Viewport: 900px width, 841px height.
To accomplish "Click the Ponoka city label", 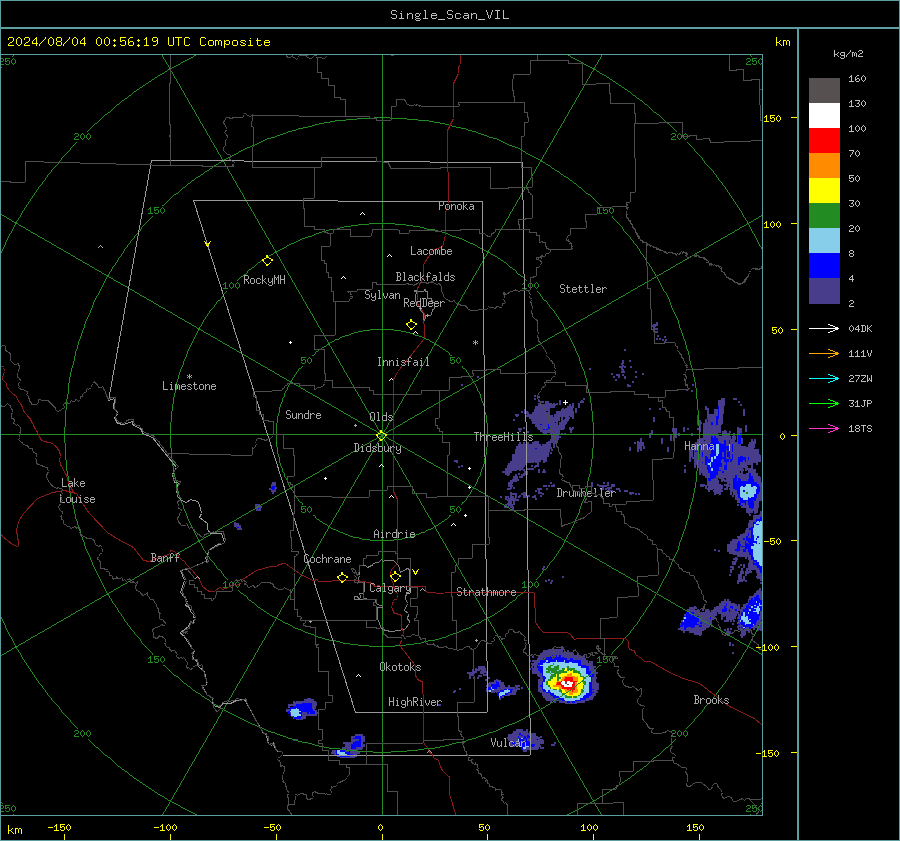I will (456, 206).
